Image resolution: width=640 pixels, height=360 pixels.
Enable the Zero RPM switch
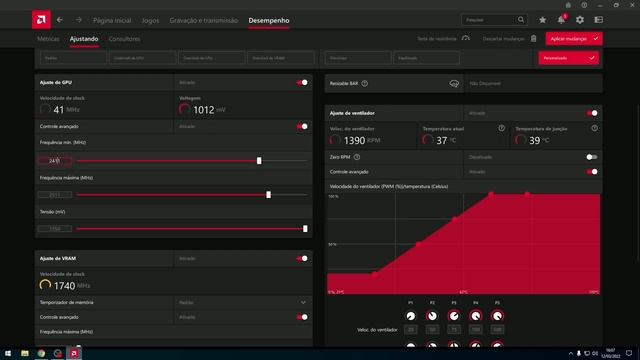click(592, 157)
